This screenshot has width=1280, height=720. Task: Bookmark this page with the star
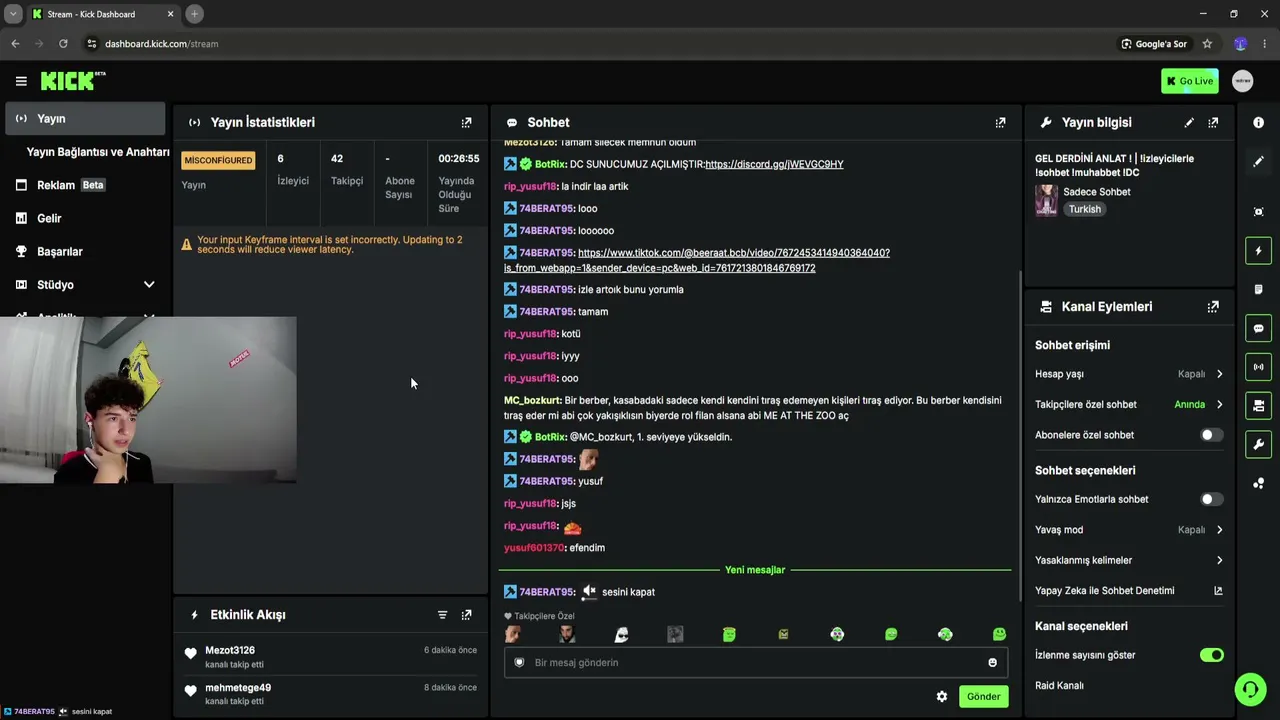1207,44
